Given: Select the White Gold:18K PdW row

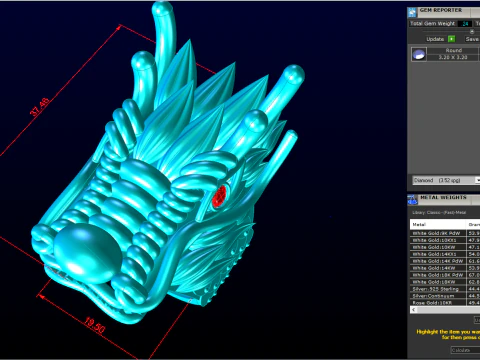Looking at the screenshot, I should 445,275.
